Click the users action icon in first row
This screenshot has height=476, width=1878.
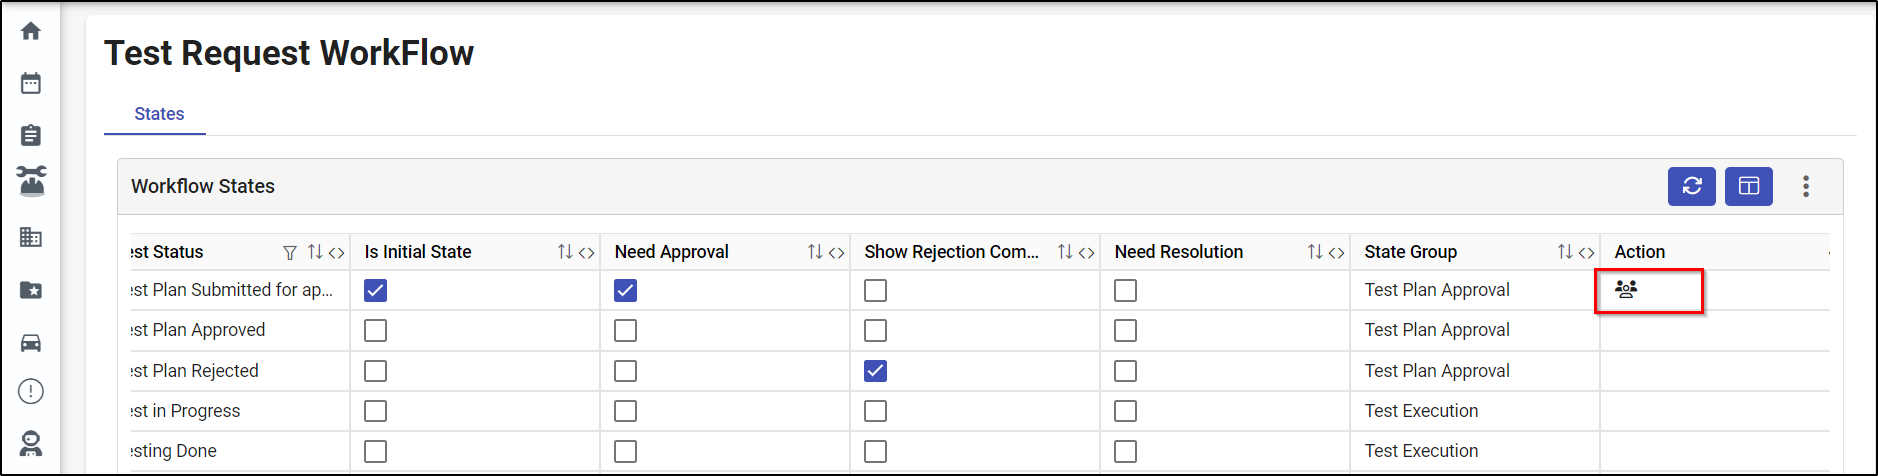pyautogui.click(x=1626, y=289)
